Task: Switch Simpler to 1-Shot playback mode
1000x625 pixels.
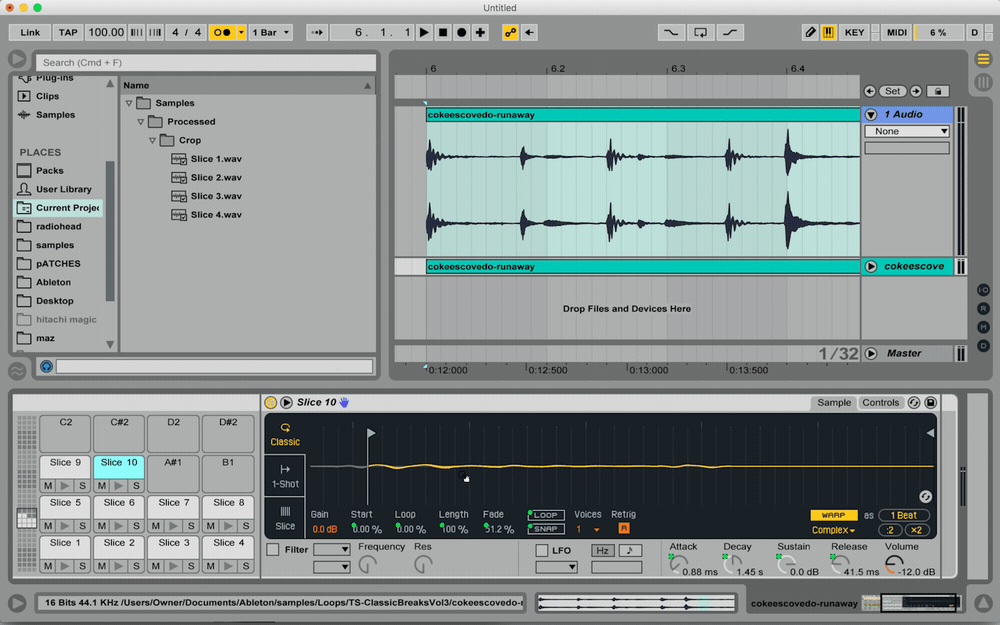Action: [x=284, y=474]
